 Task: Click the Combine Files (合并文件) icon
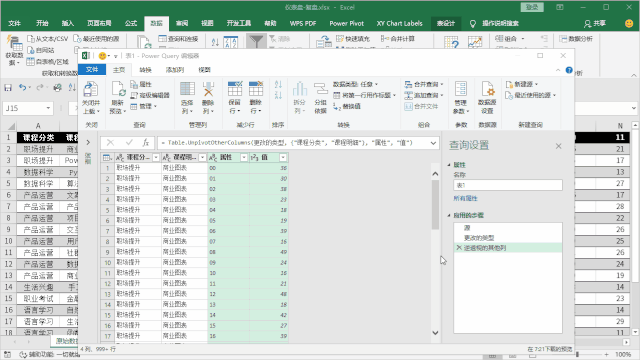421,106
